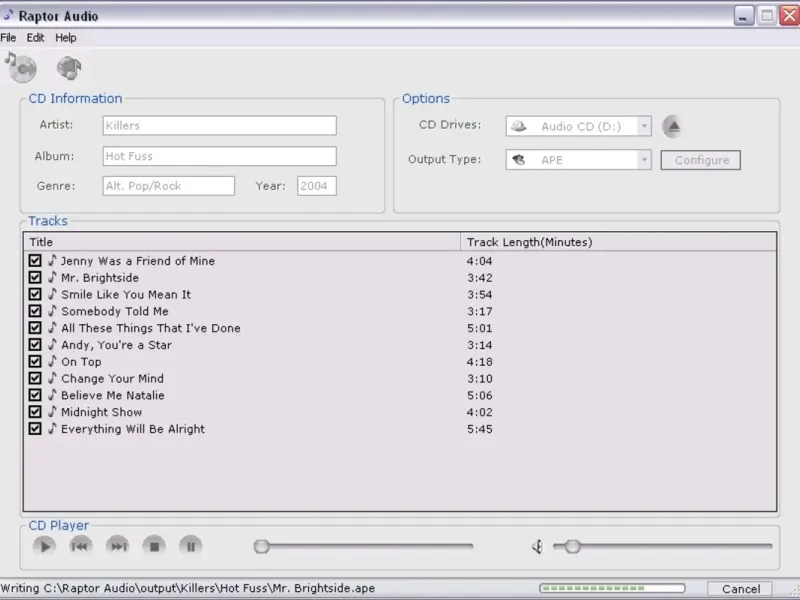Image resolution: width=800 pixels, height=600 pixels.
Task: Skip to the previous track
Action: pos(81,546)
